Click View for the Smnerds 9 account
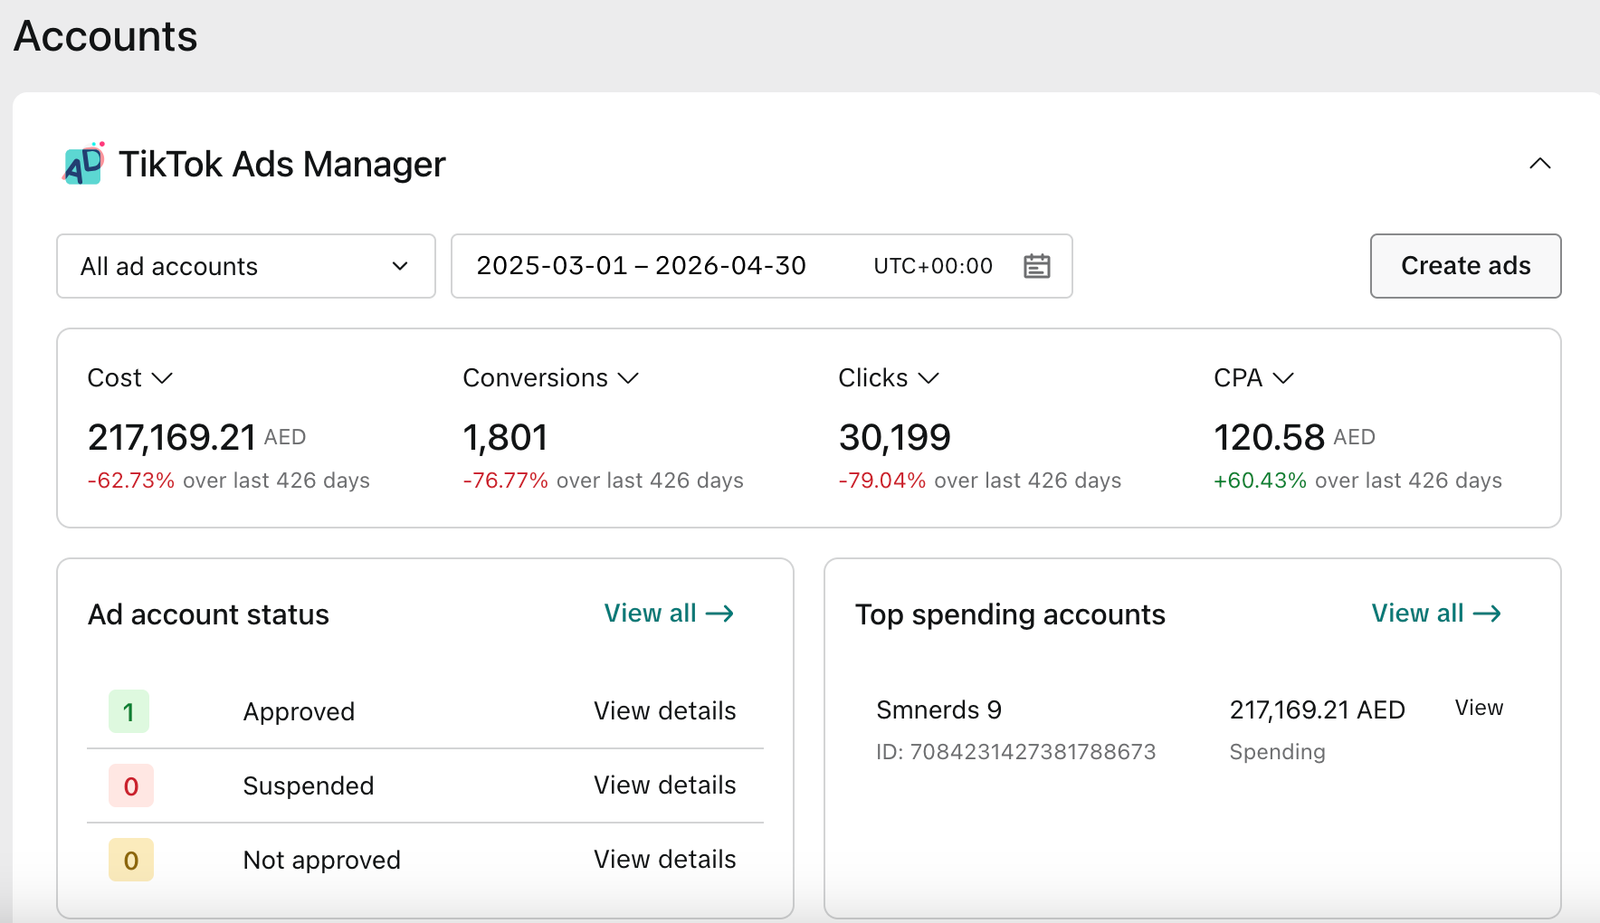Screen dimensions: 1600x923 [1479, 708]
